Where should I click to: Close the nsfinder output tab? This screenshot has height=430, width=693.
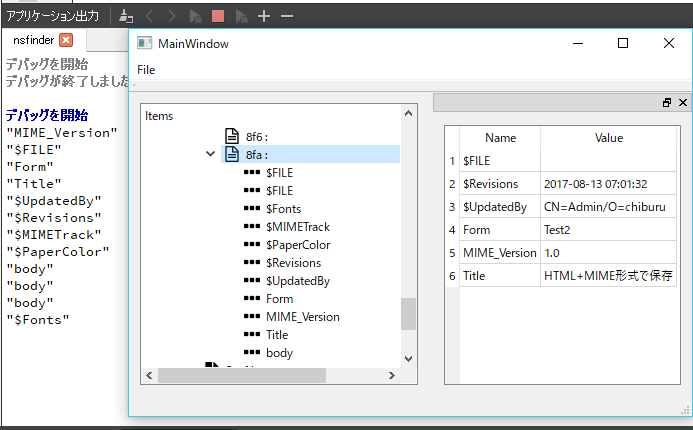click(66, 40)
